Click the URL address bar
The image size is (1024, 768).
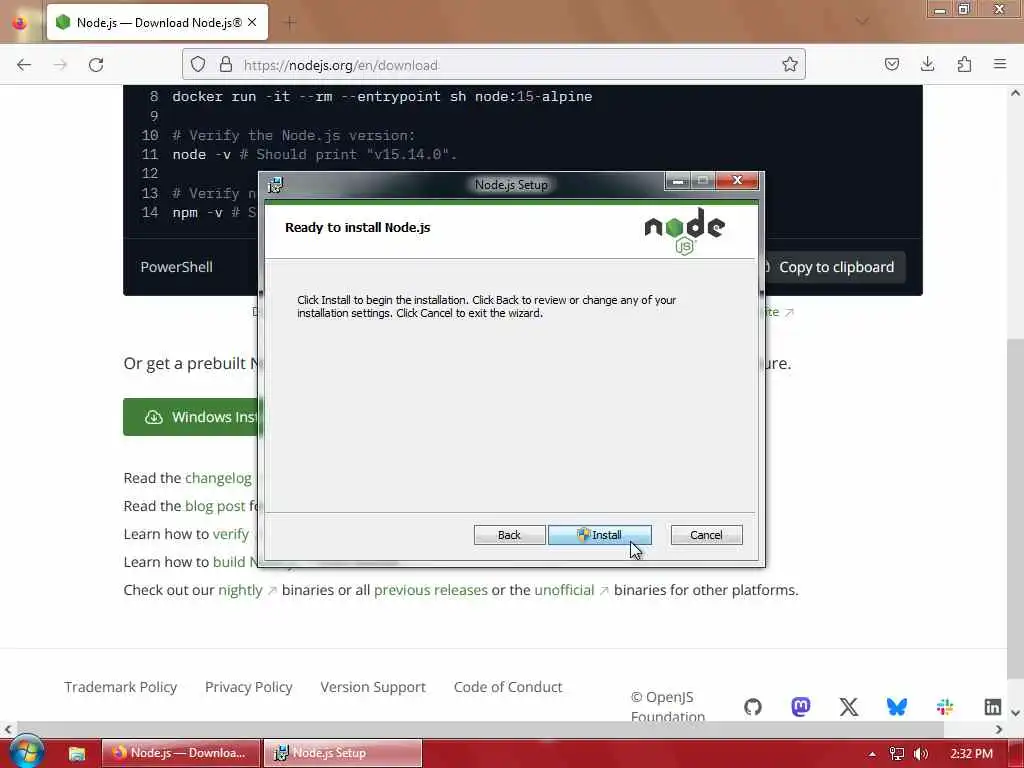(x=494, y=65)
